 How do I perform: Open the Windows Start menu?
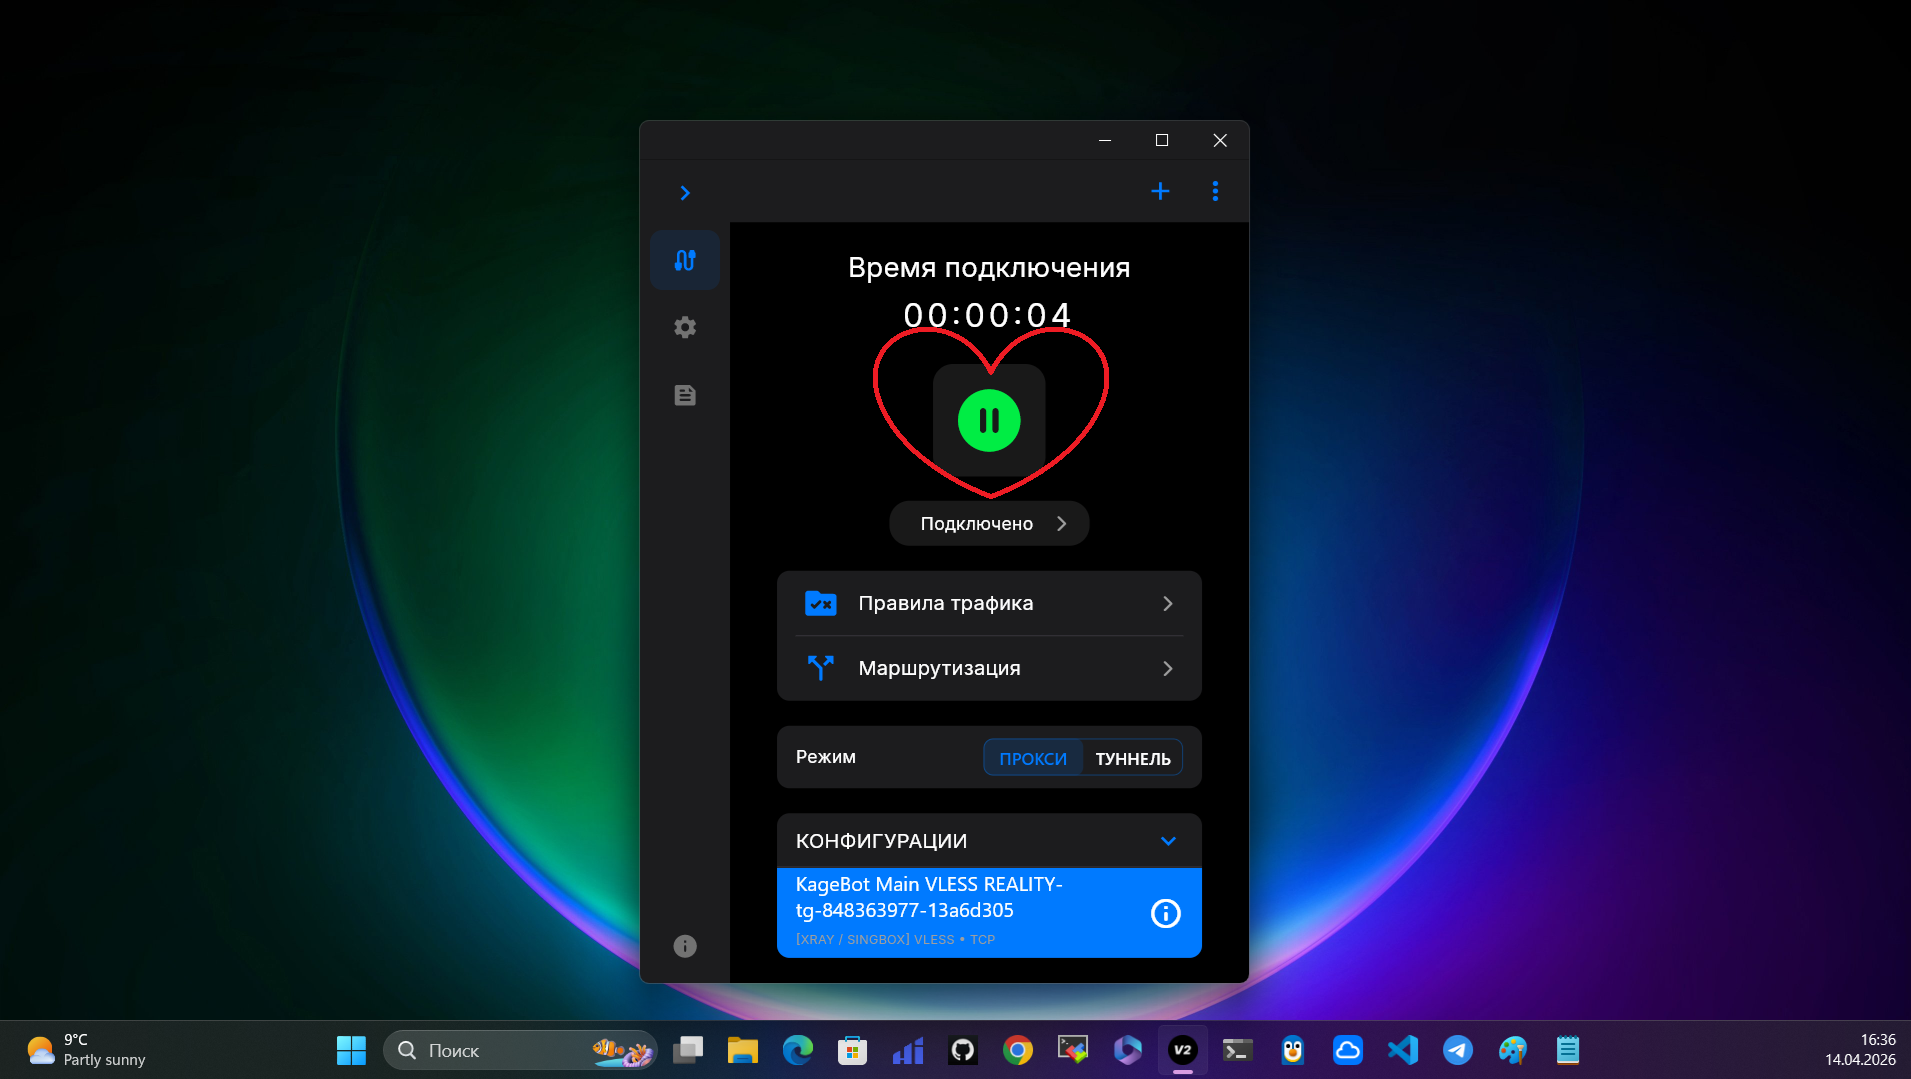[351, 1050]
